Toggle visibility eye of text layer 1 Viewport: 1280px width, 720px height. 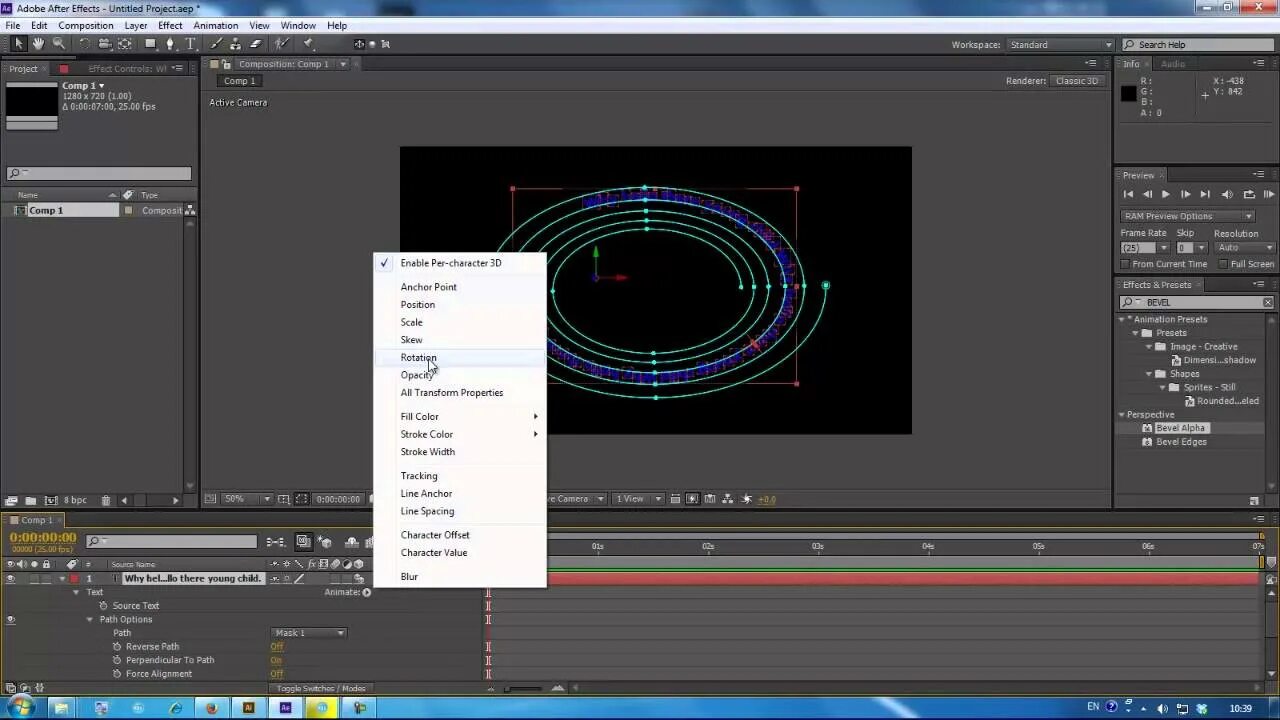[x=10, y=579]
